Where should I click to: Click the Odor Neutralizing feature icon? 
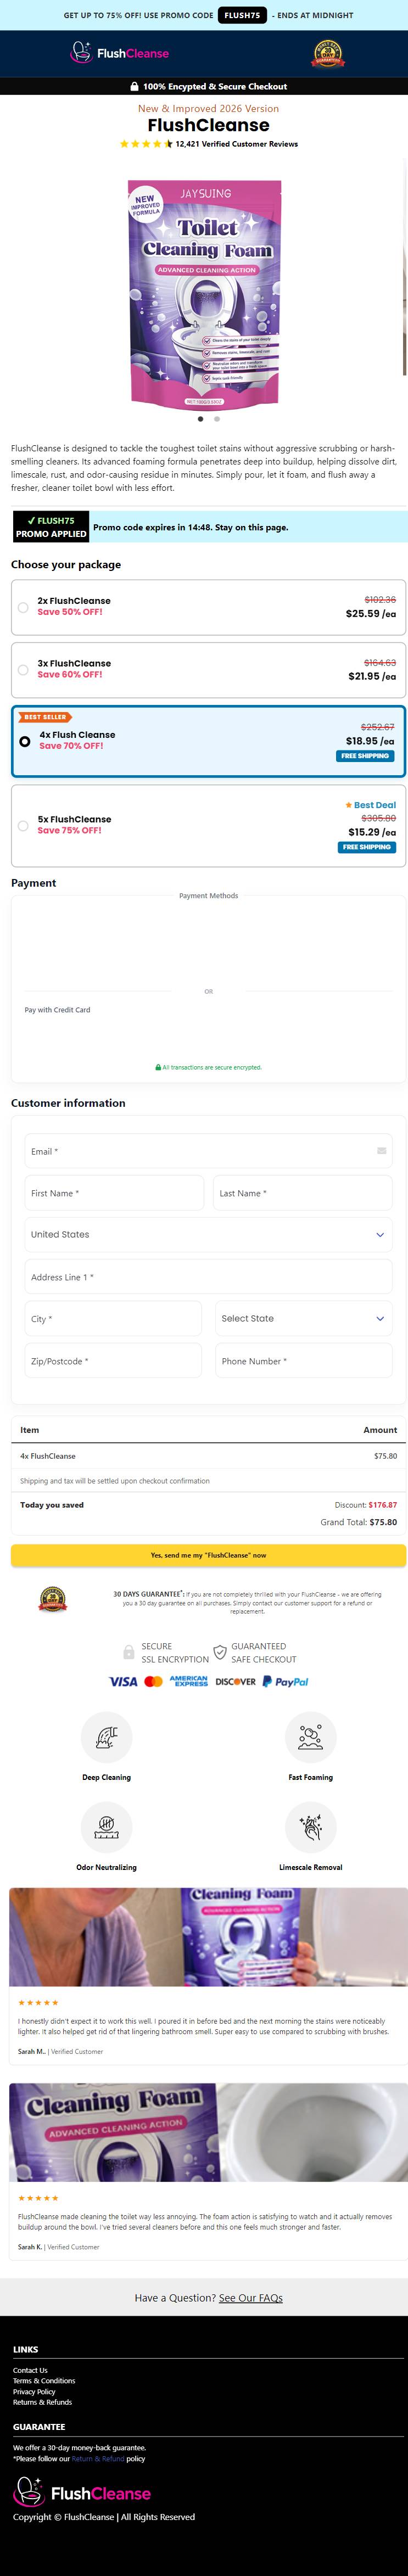[x=106, y=1827]
